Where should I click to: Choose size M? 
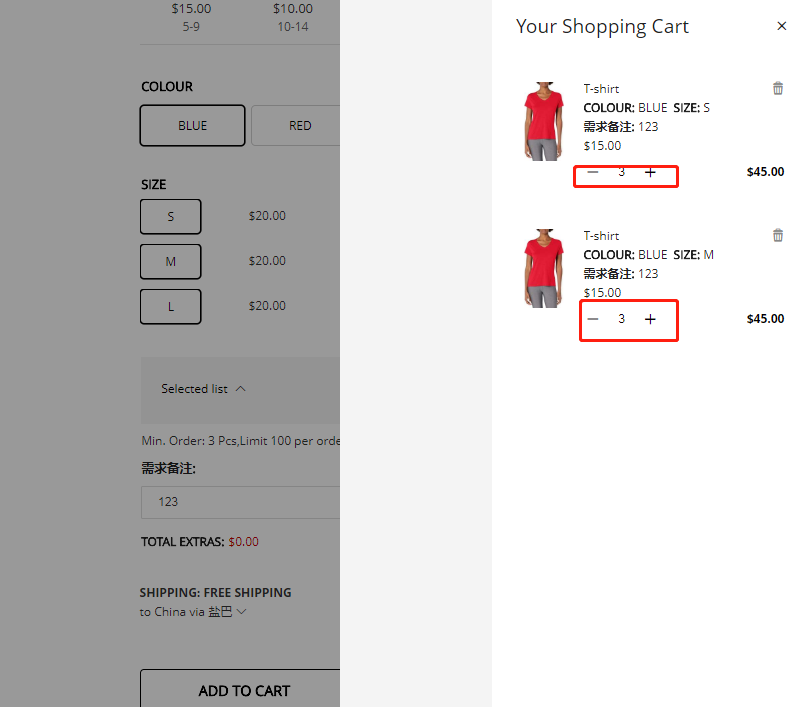point(171,261)
